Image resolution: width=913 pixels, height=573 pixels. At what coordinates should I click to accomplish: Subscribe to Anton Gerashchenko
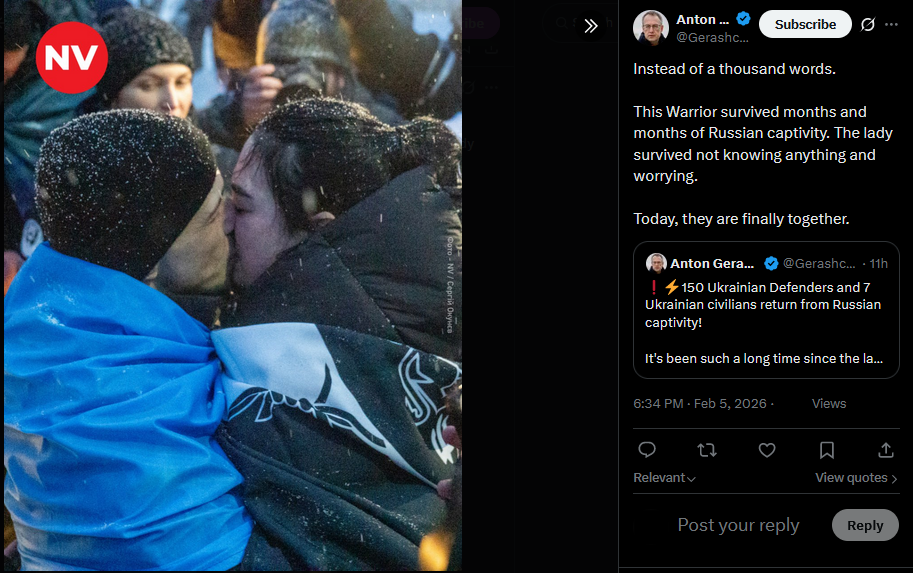pos(805,24)
